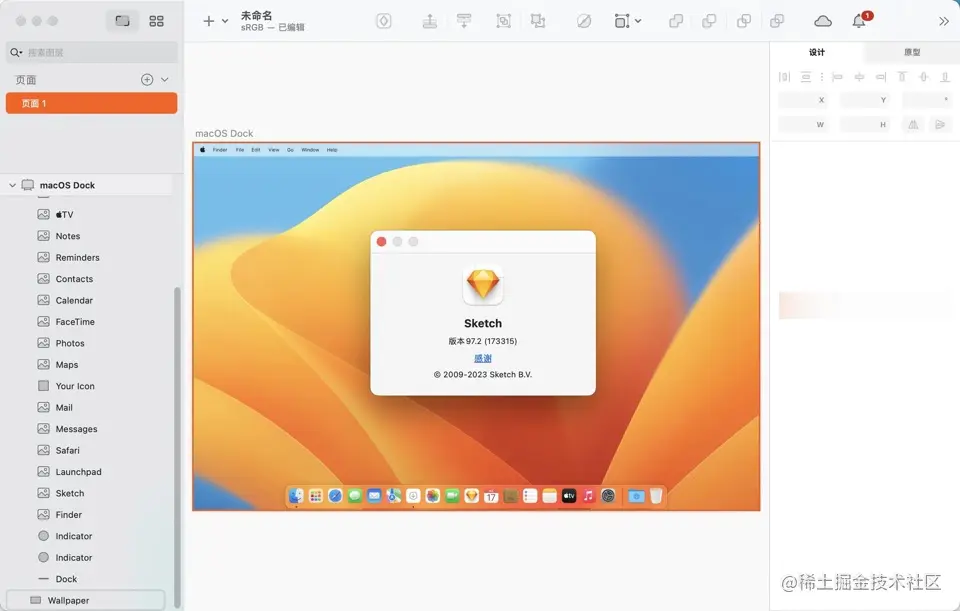The width and height of the screenshot is (960, 611).
Task: Click the Bring Forward toolbar icon
Action: 430,21
